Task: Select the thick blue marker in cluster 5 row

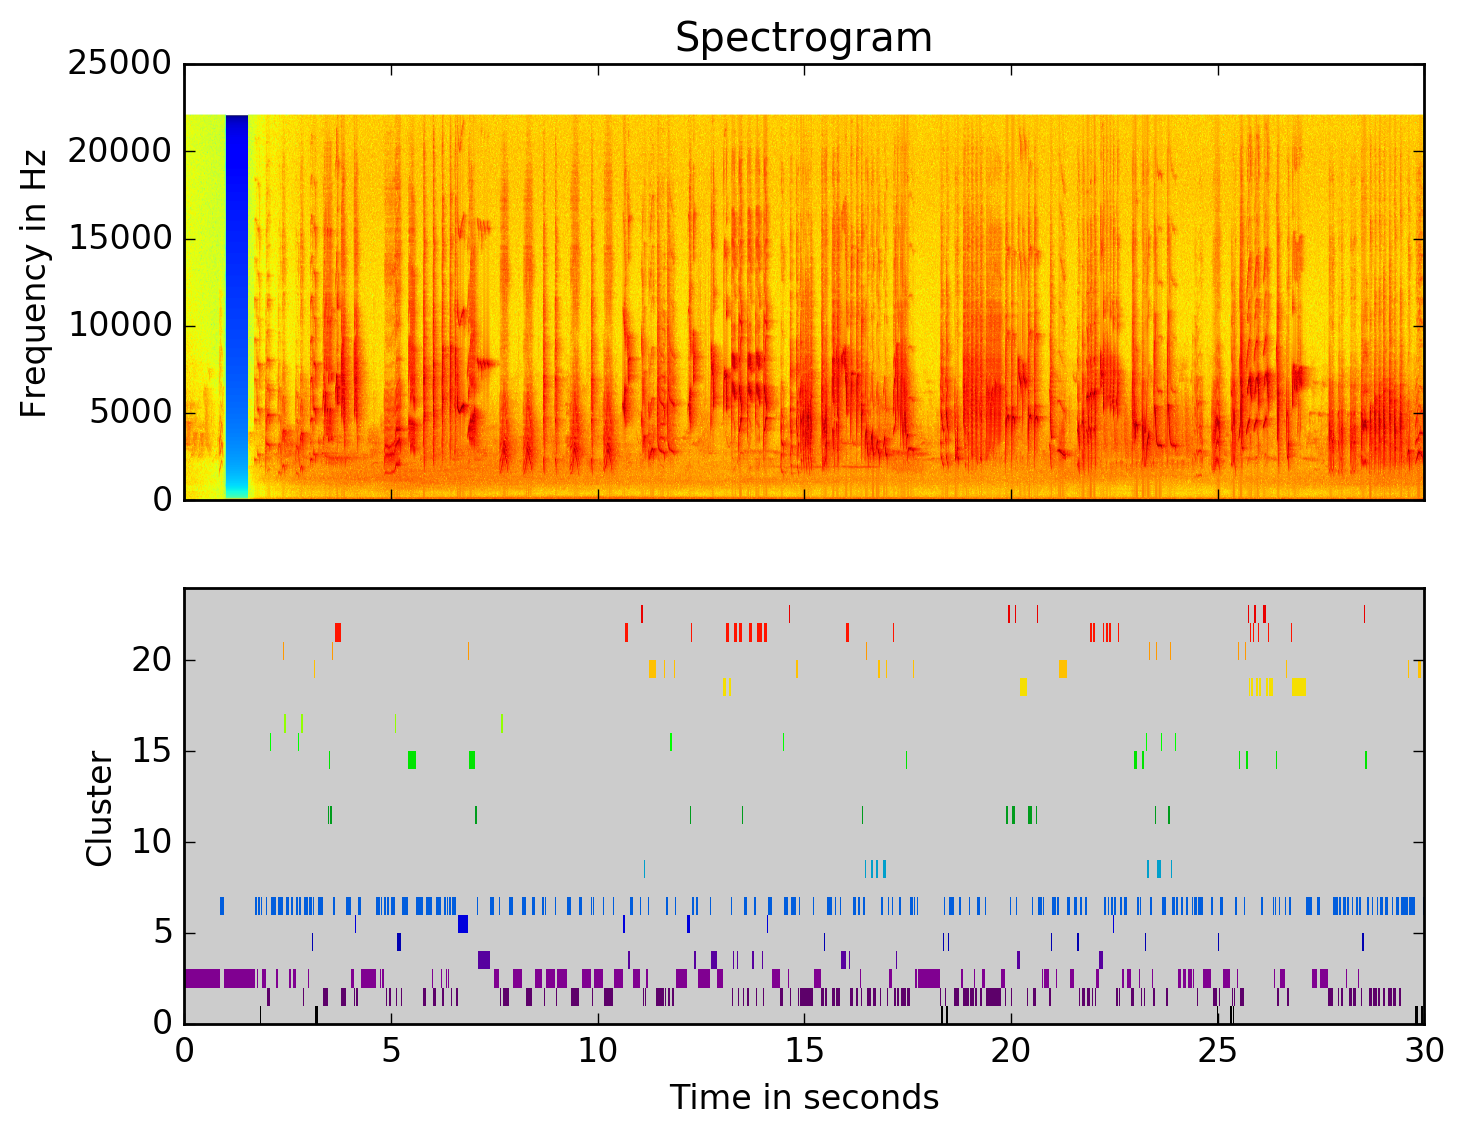Action: point(462,924)
